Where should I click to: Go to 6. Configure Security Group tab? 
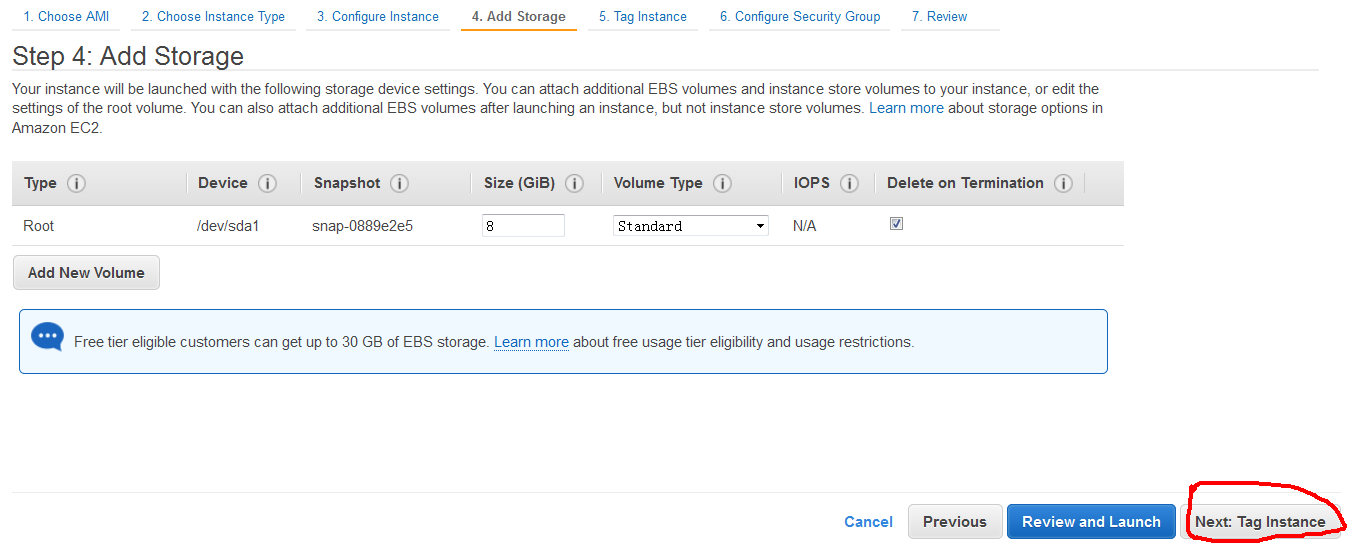coord(800,17)
